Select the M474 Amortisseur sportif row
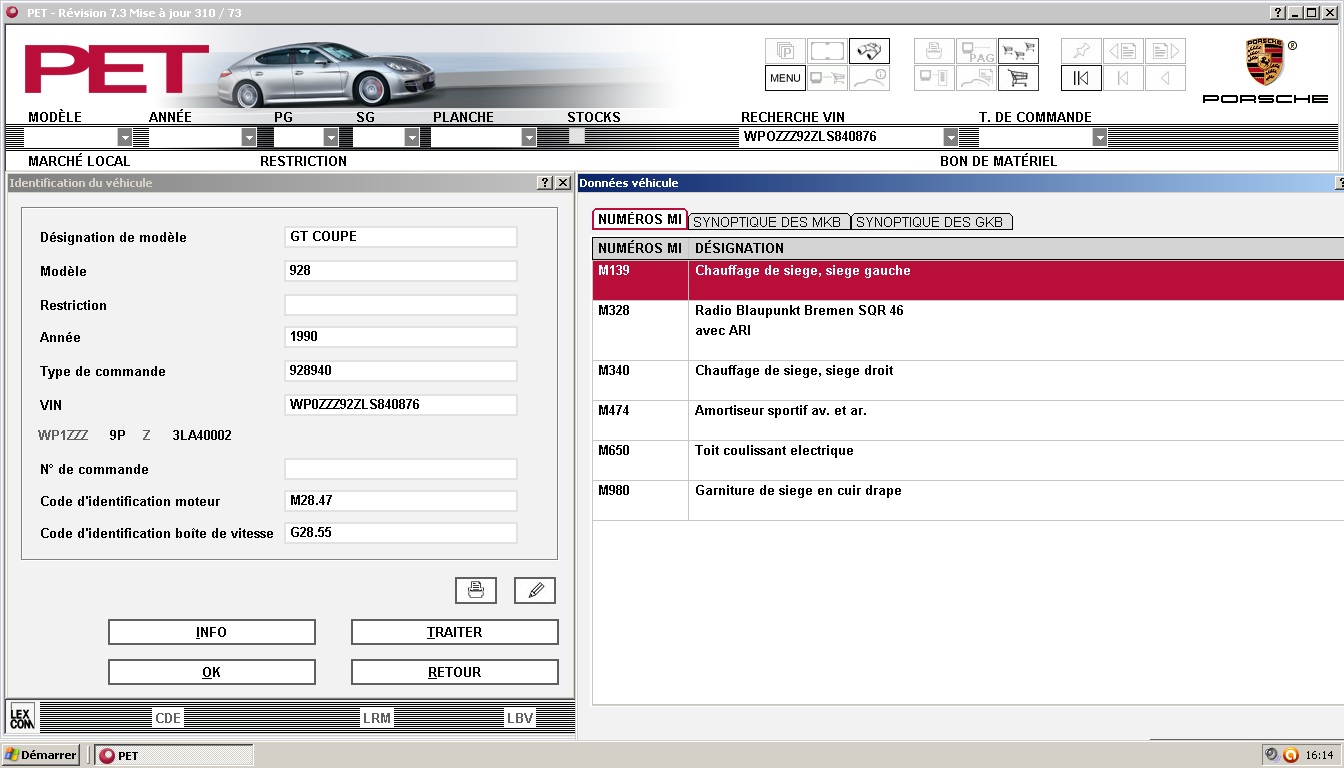1344x768 pixels. (x=968, y=421)
